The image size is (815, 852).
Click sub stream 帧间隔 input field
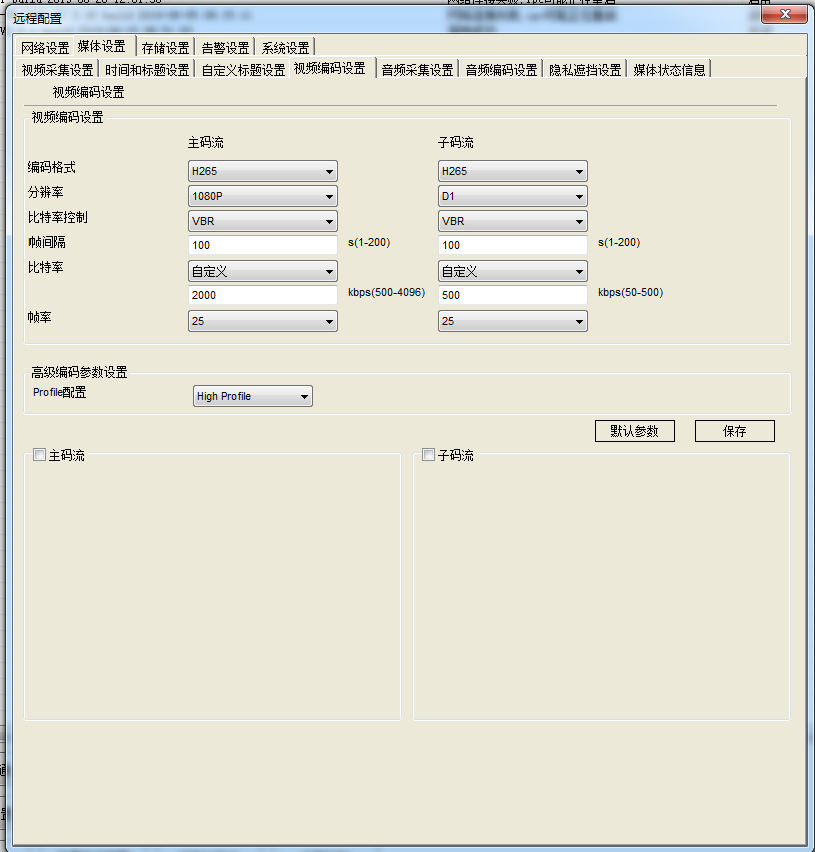point(512,246)
